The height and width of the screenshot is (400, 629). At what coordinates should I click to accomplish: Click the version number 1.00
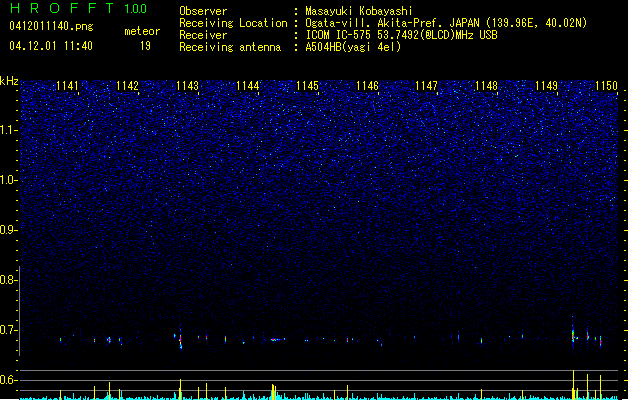(136, 8)
